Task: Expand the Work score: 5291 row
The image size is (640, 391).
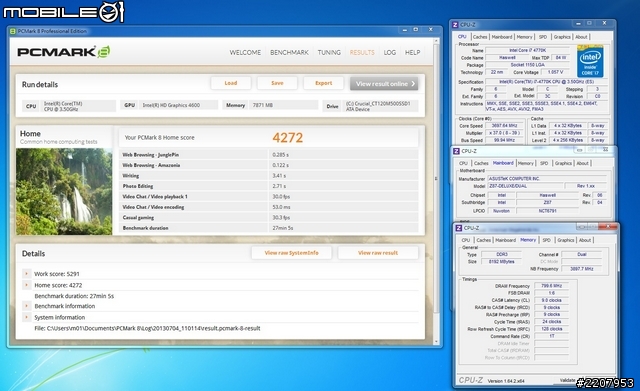Action: click(26, 274)
